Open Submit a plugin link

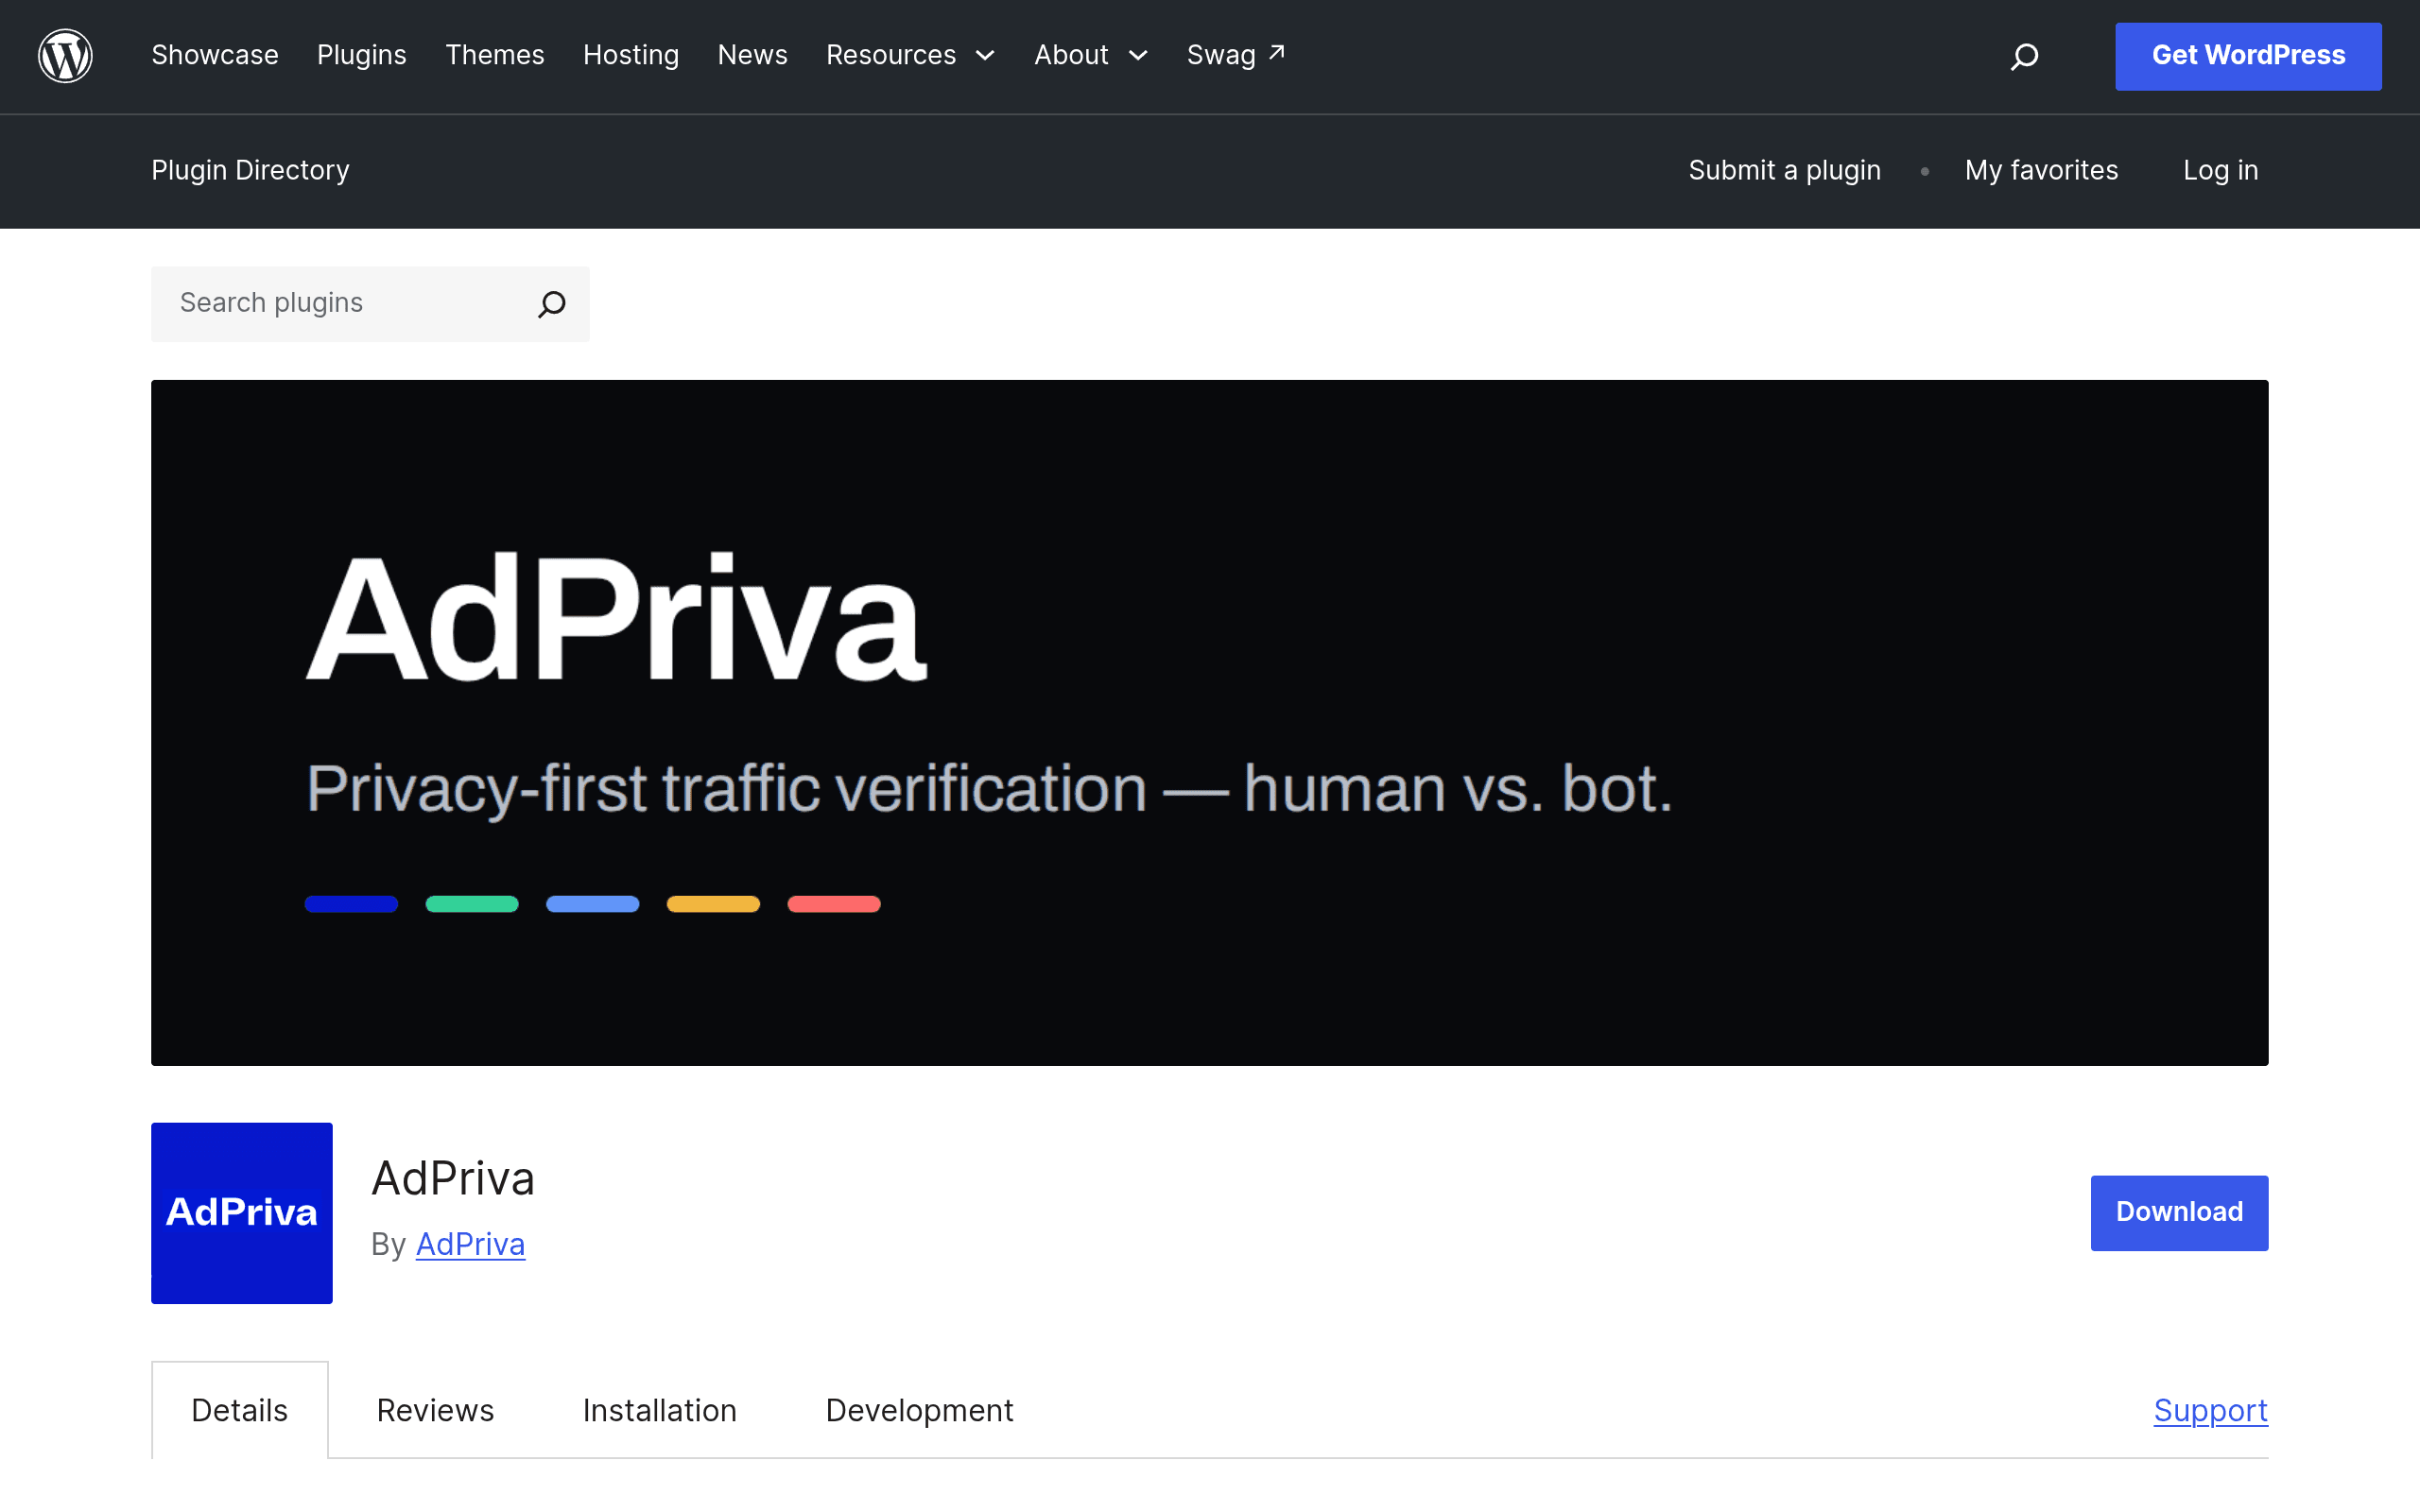[x=1784, y=170]
